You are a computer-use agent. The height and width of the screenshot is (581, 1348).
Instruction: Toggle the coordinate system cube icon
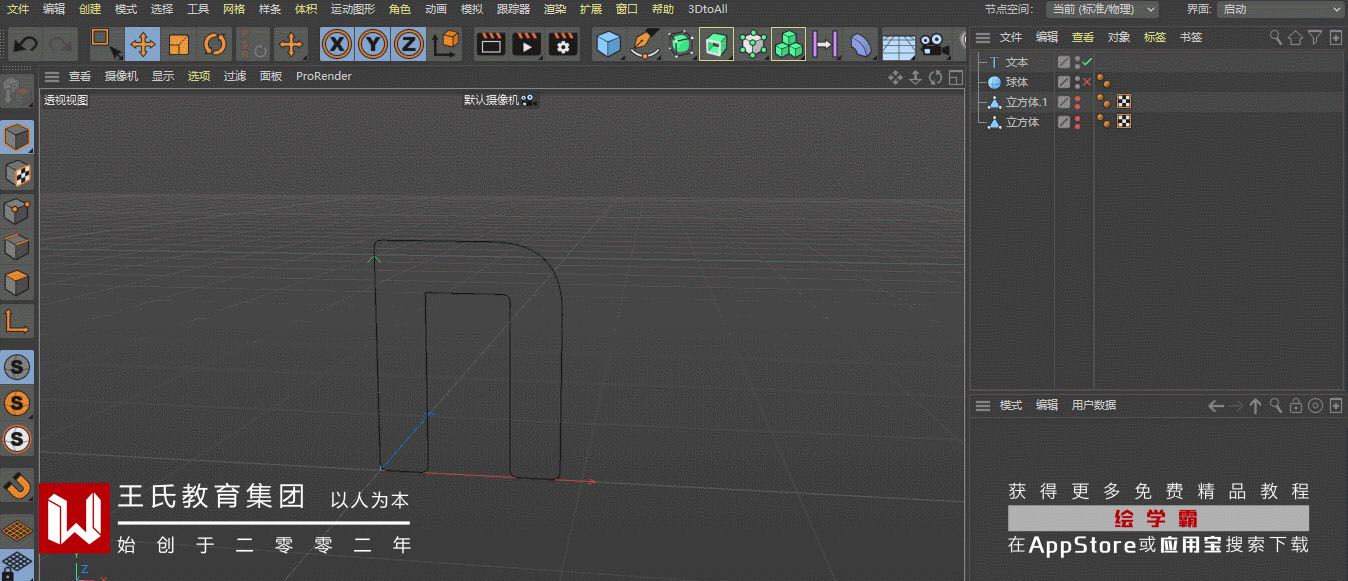tap(445, 44)
